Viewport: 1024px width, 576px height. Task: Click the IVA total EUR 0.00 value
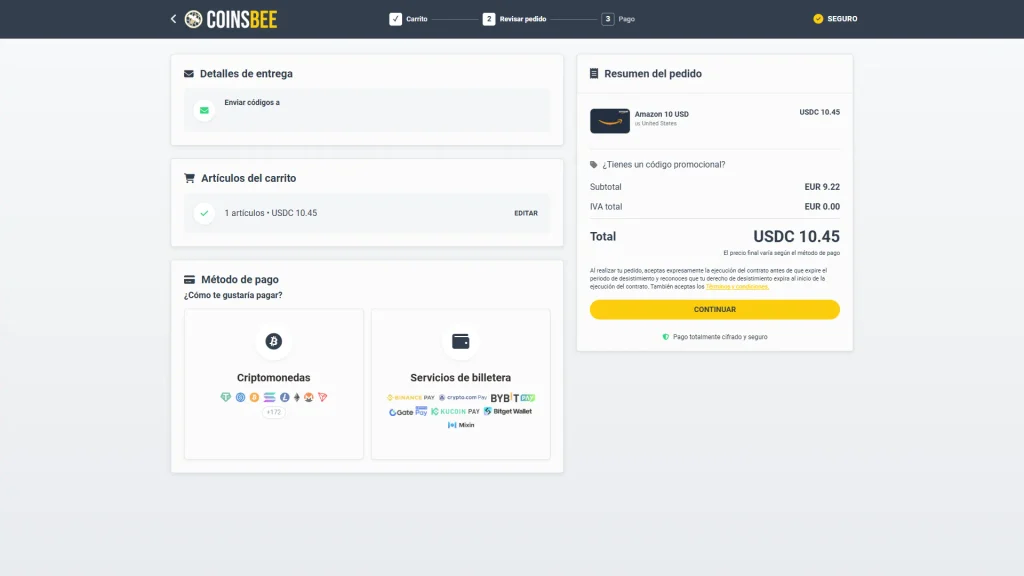click(x=822, y=206)
